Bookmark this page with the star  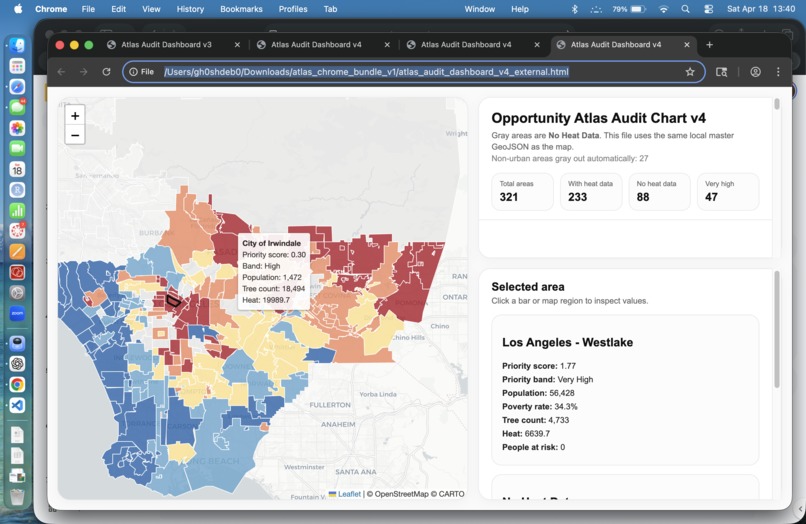[690, 72]
